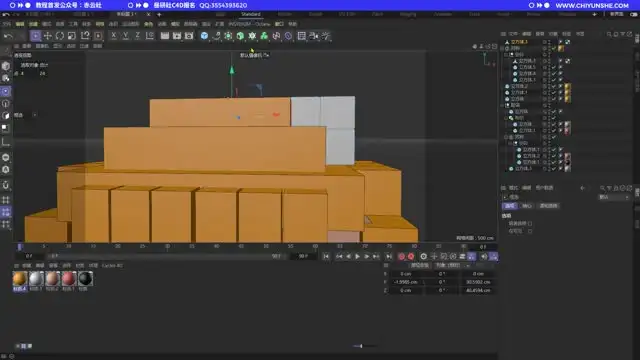Click the Attribute Manager back arrow
The width and height of the screenshot is (640, 360).
tap(582, 188)
